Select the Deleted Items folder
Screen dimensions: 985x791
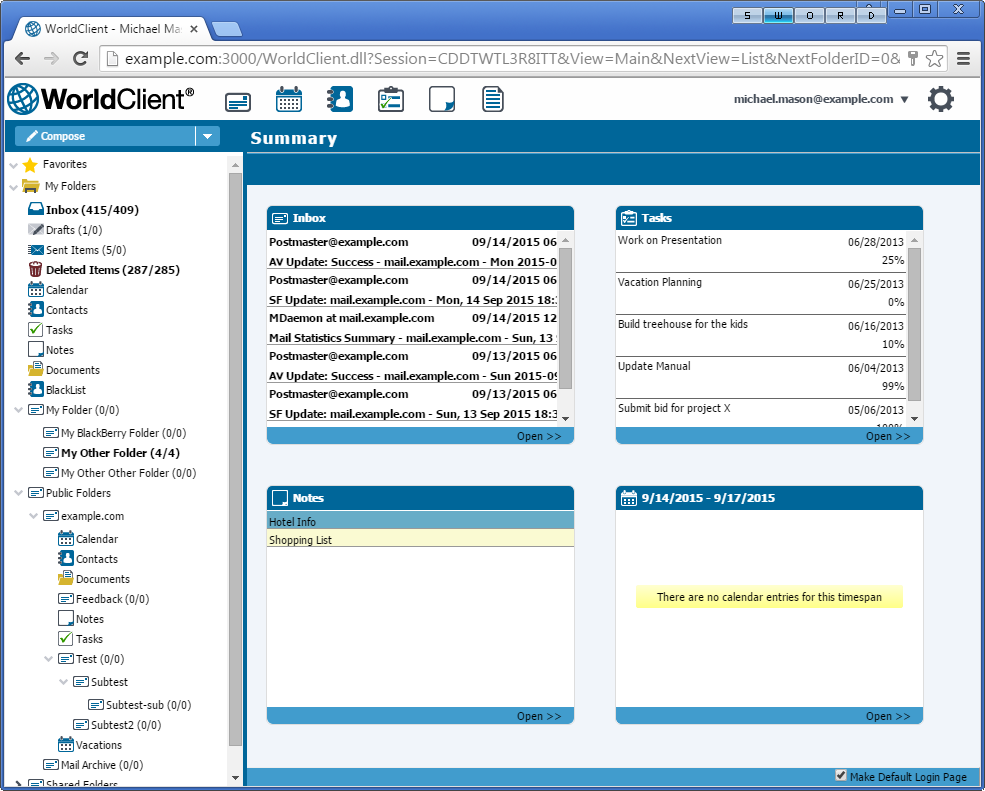tap(97, 270)
